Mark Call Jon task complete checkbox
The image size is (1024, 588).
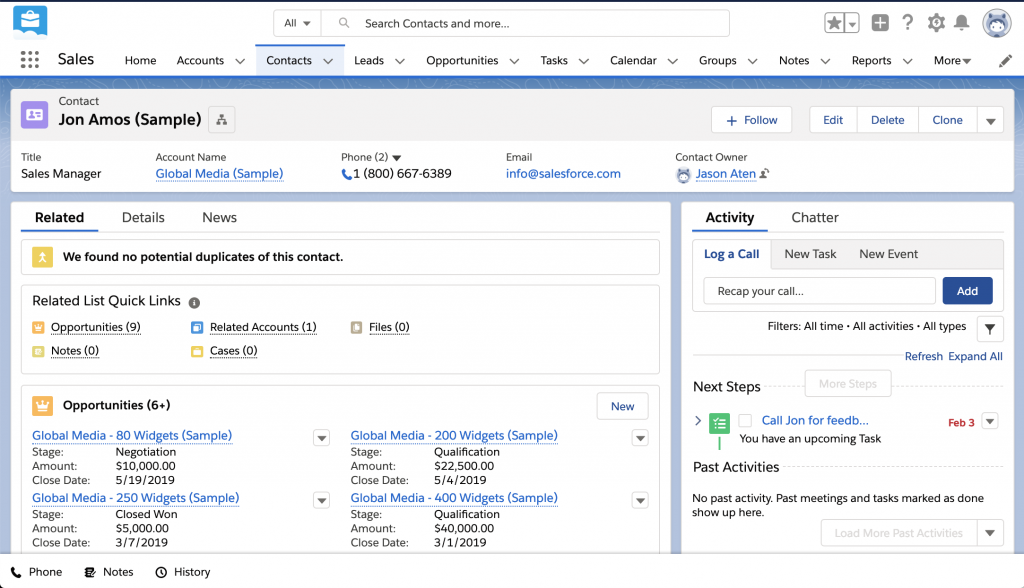tap(745, 421)
